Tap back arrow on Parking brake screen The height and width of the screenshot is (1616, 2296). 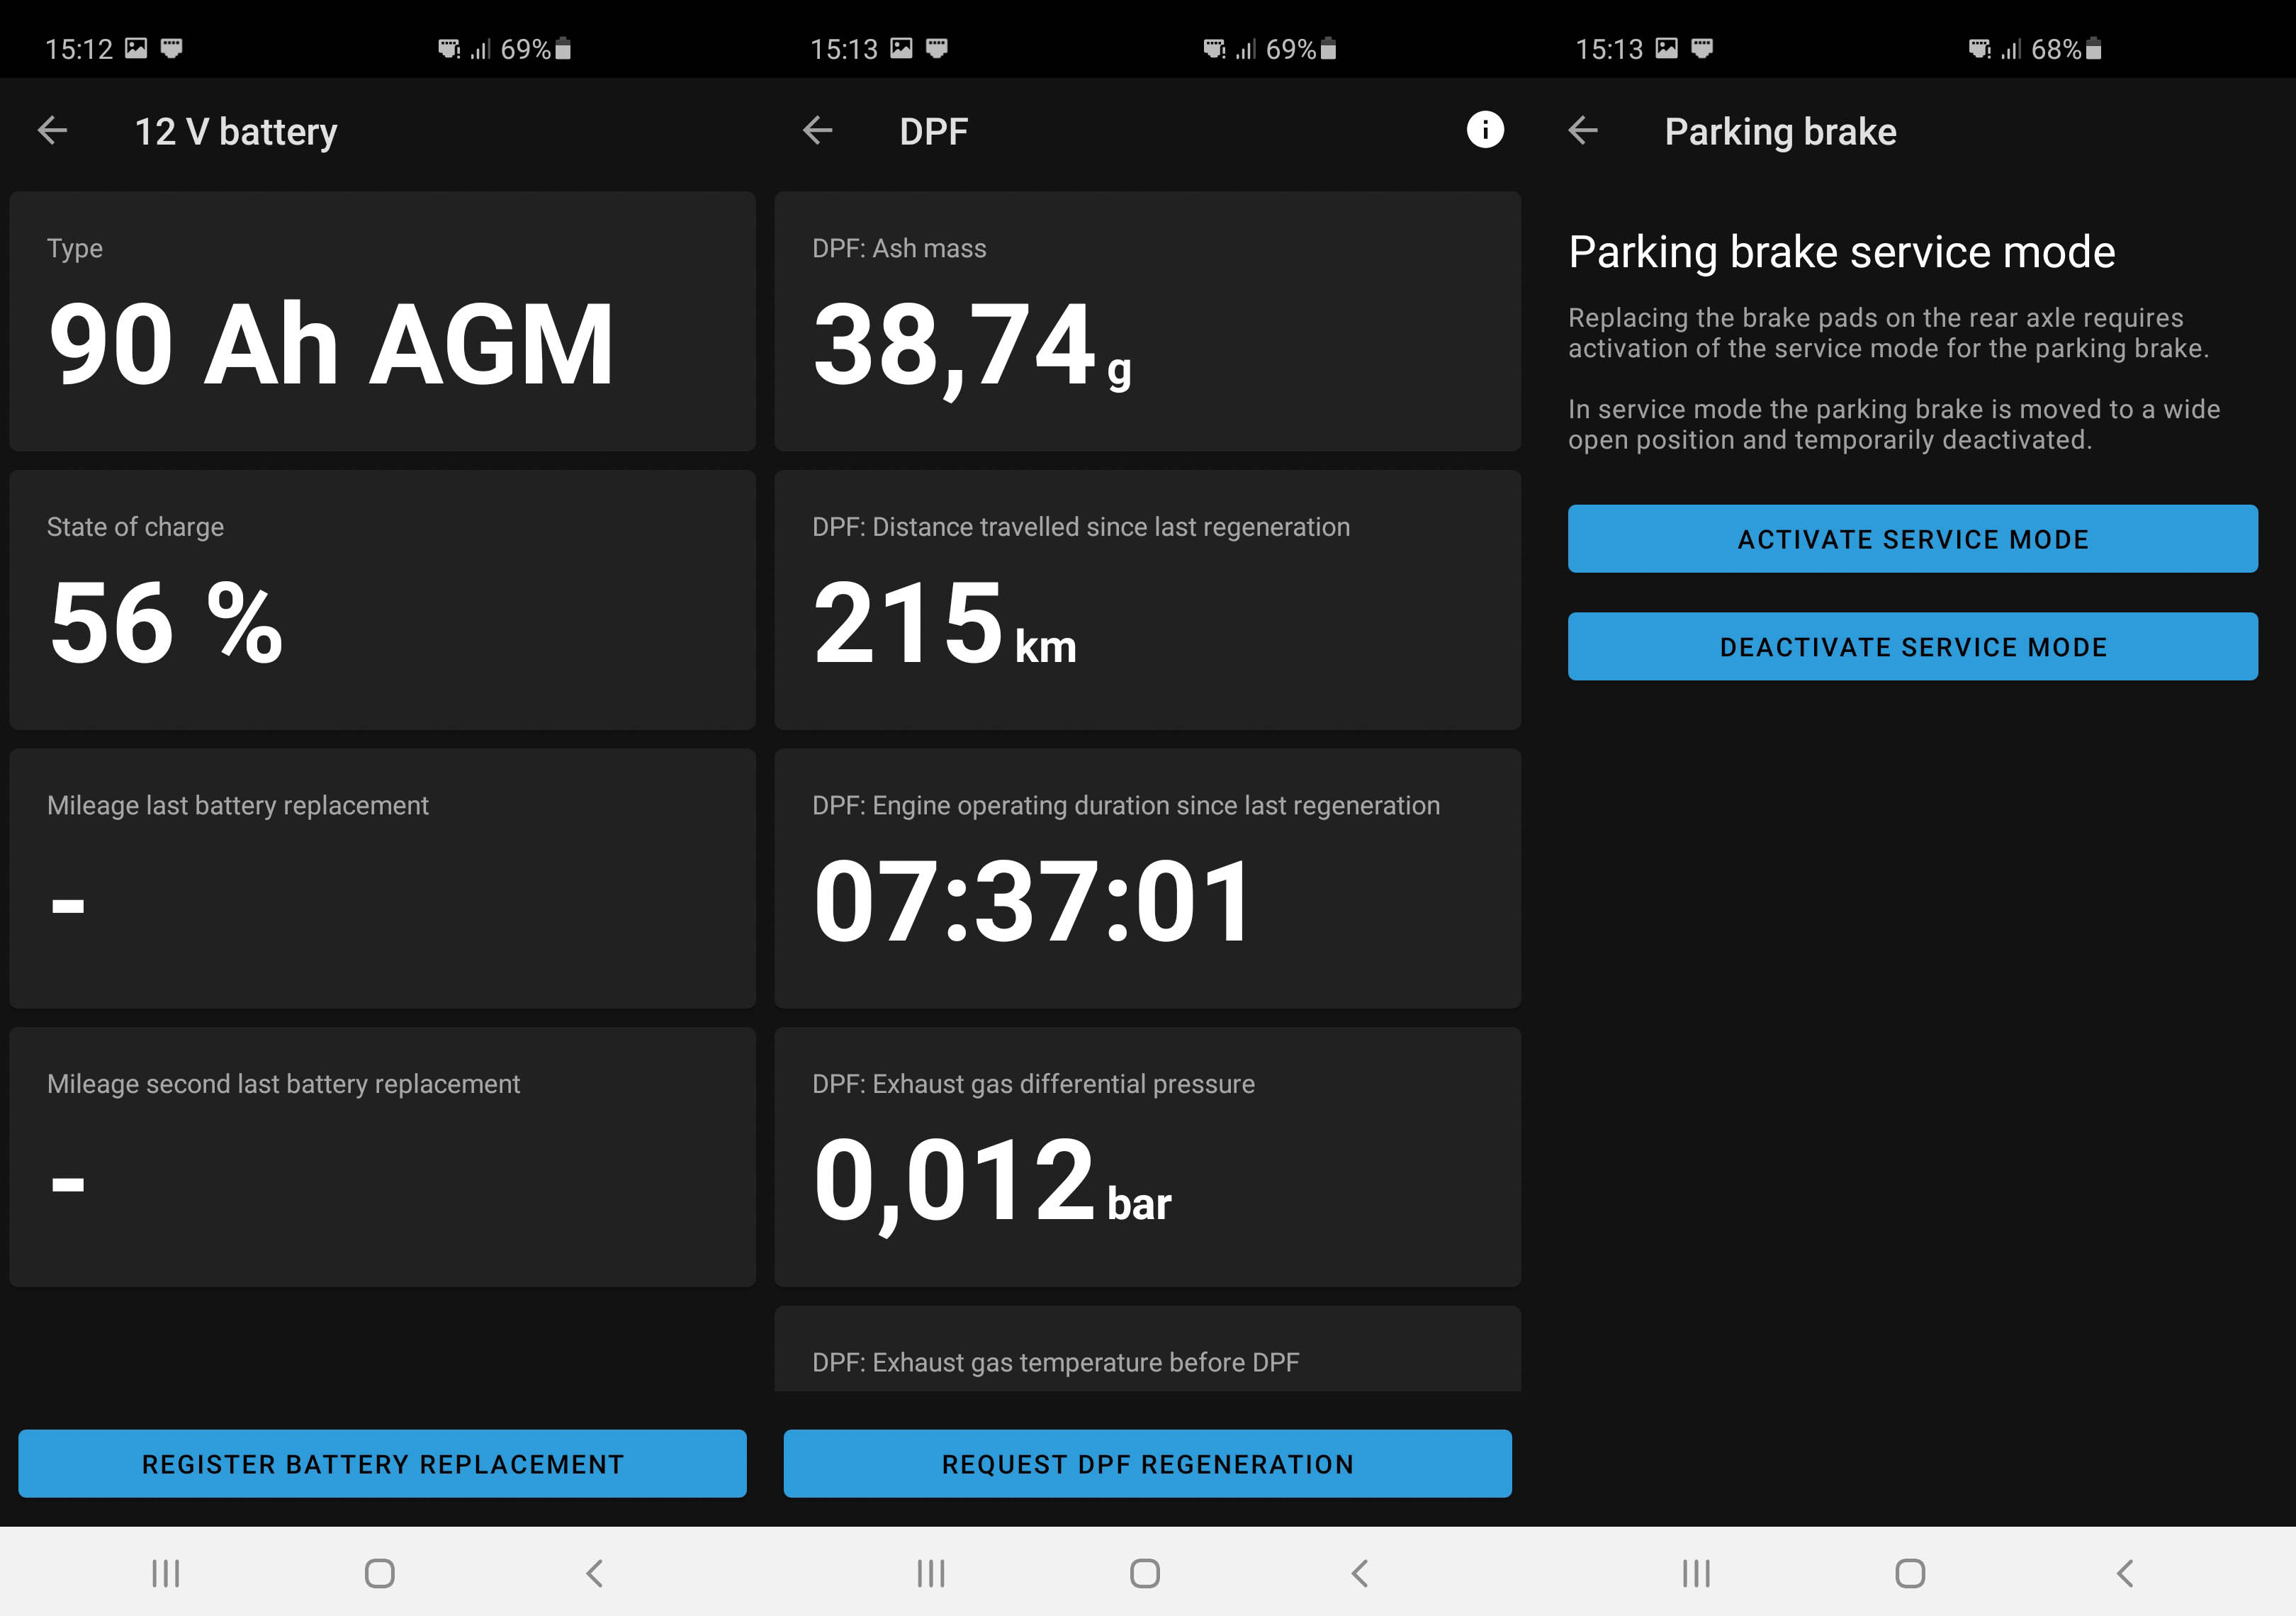1582,130
